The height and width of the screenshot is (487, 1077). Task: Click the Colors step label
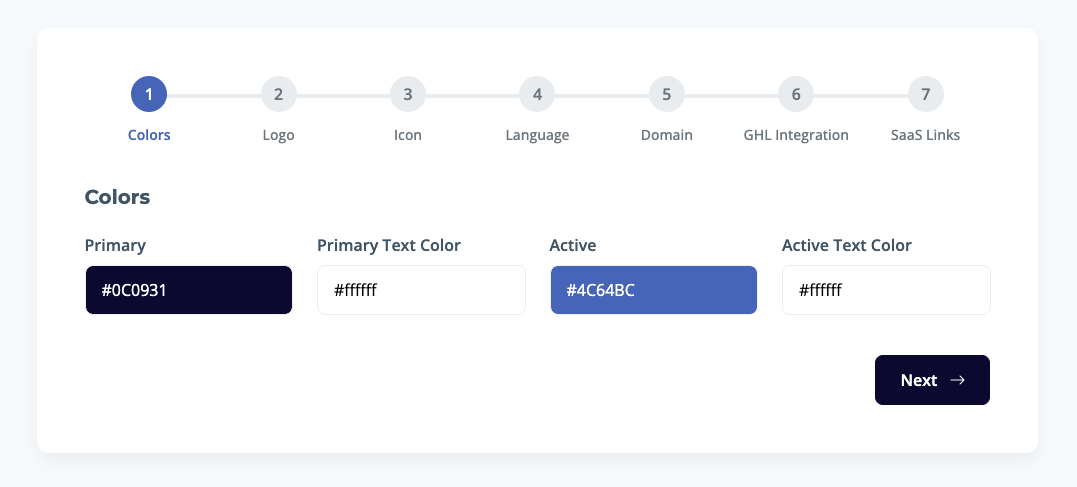click(x=149, y=135)
